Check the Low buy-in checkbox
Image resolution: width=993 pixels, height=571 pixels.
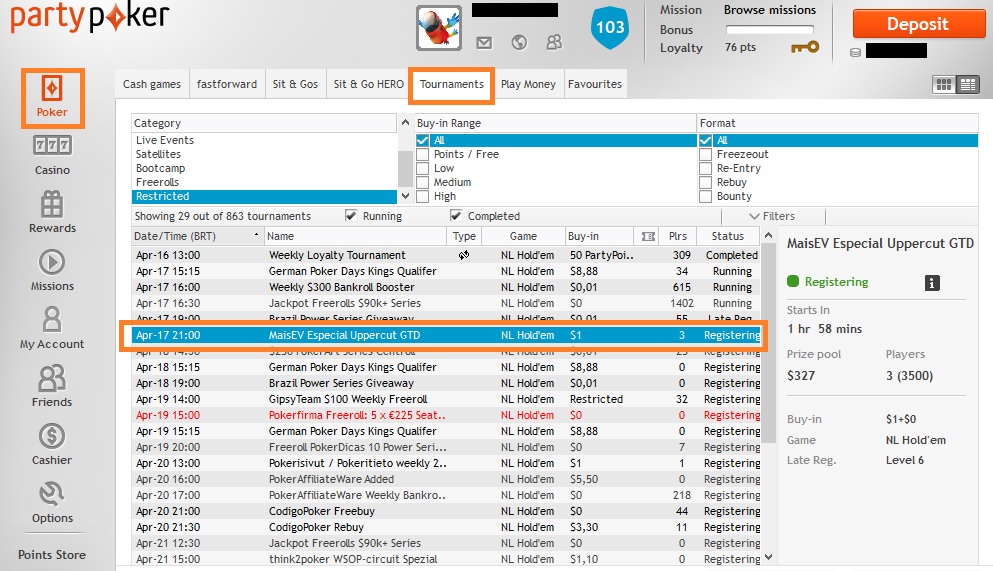(x=423, y=168)
